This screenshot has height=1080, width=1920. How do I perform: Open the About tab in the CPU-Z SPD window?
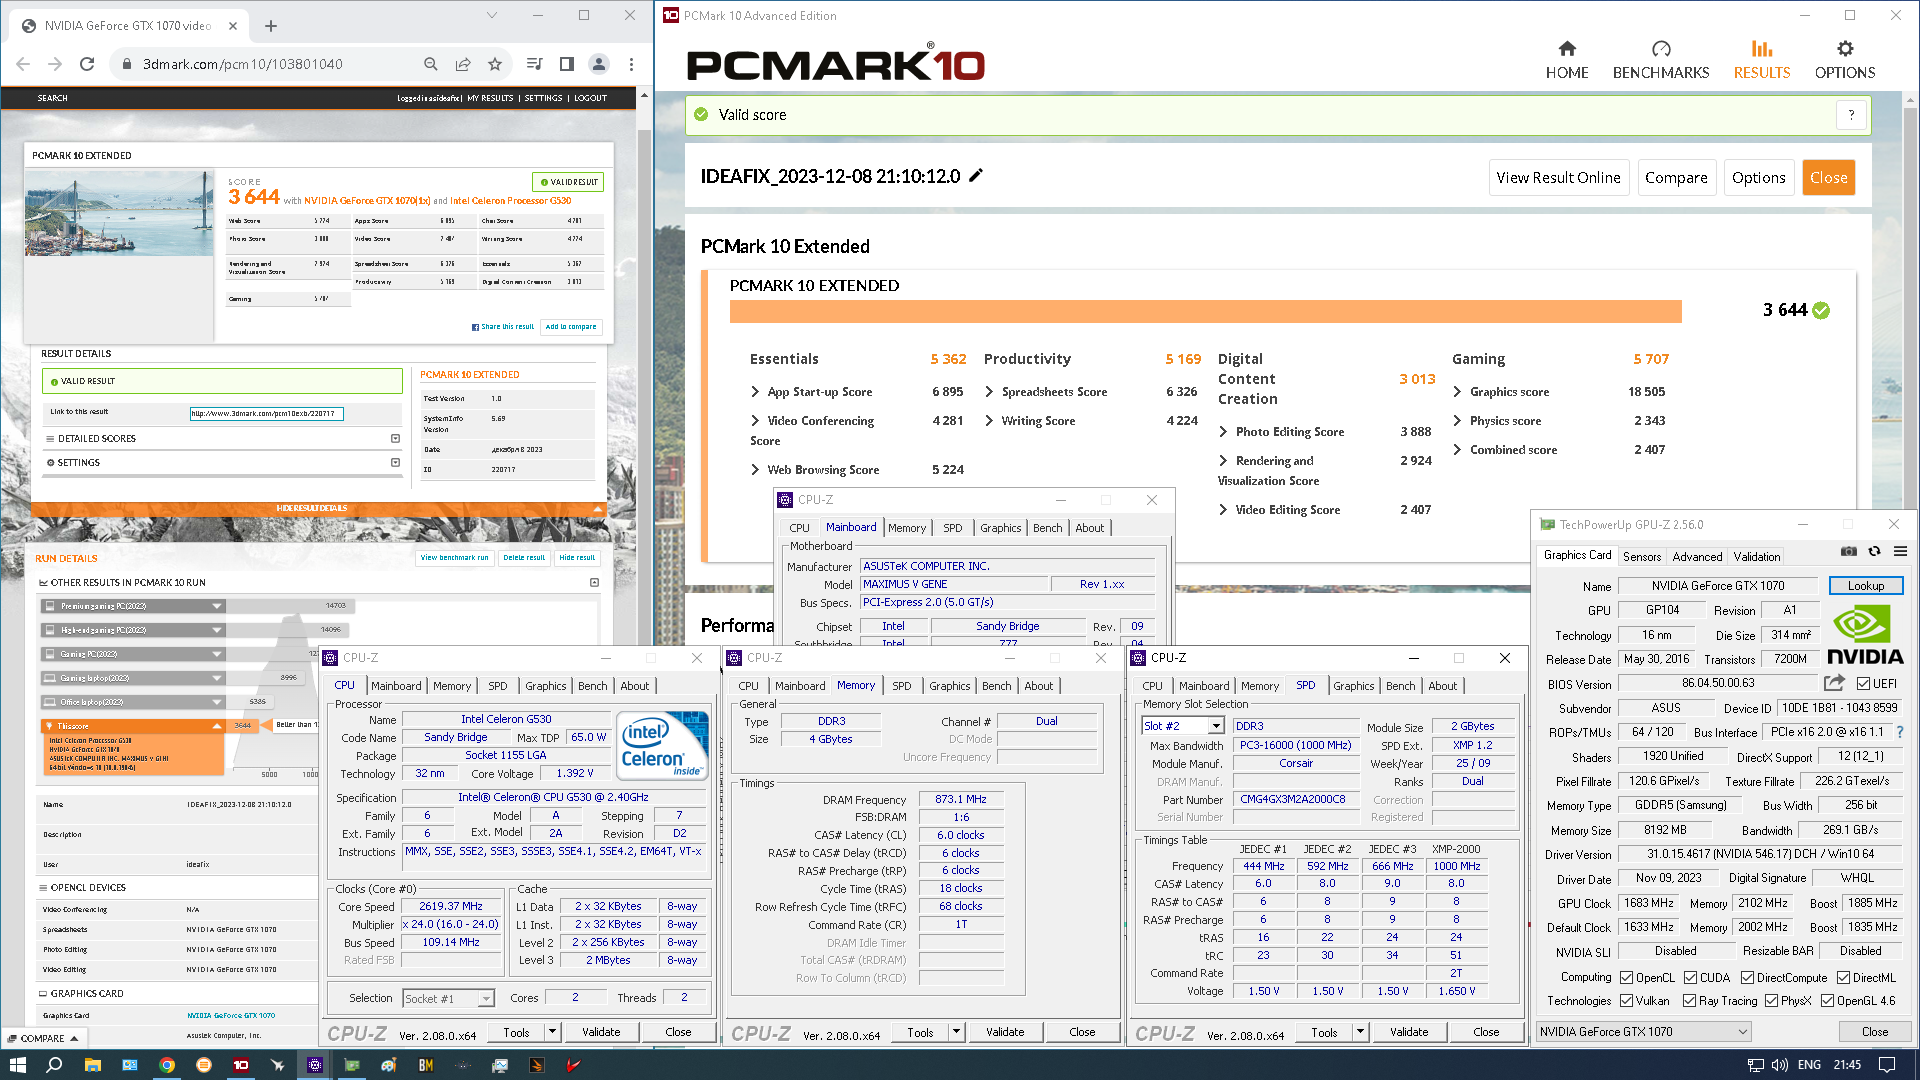click(1442, 686)
